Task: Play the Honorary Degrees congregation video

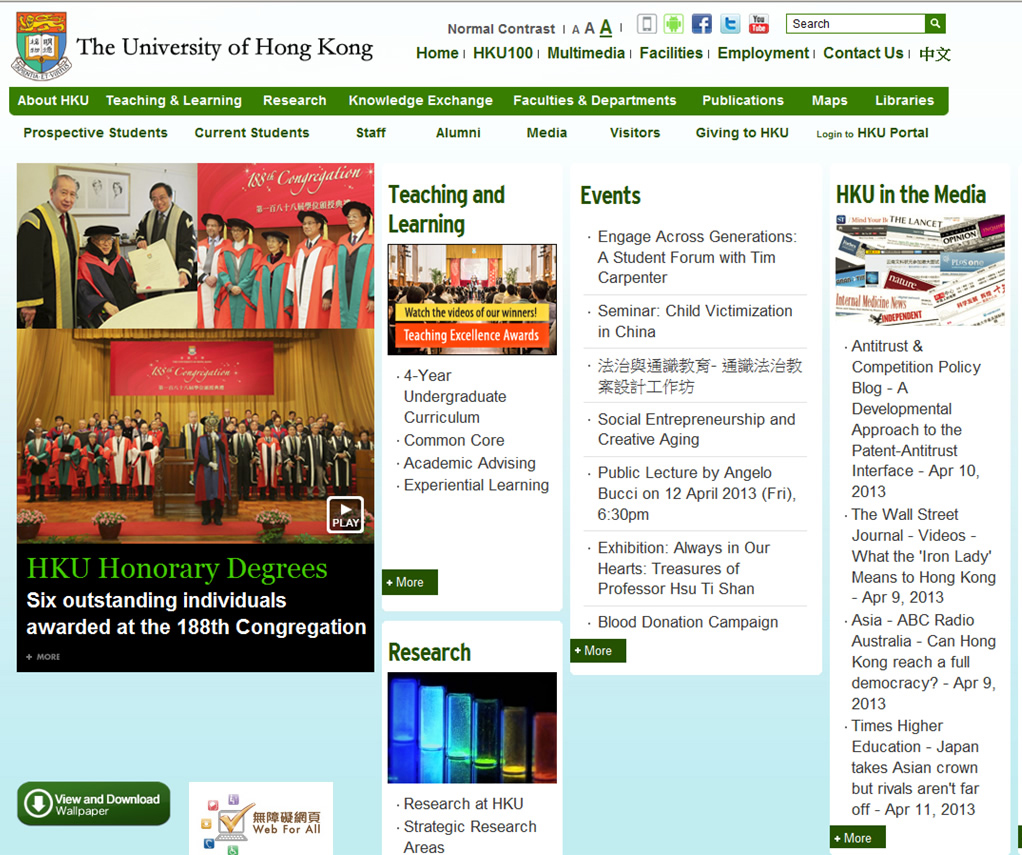Action: (345, 514)
